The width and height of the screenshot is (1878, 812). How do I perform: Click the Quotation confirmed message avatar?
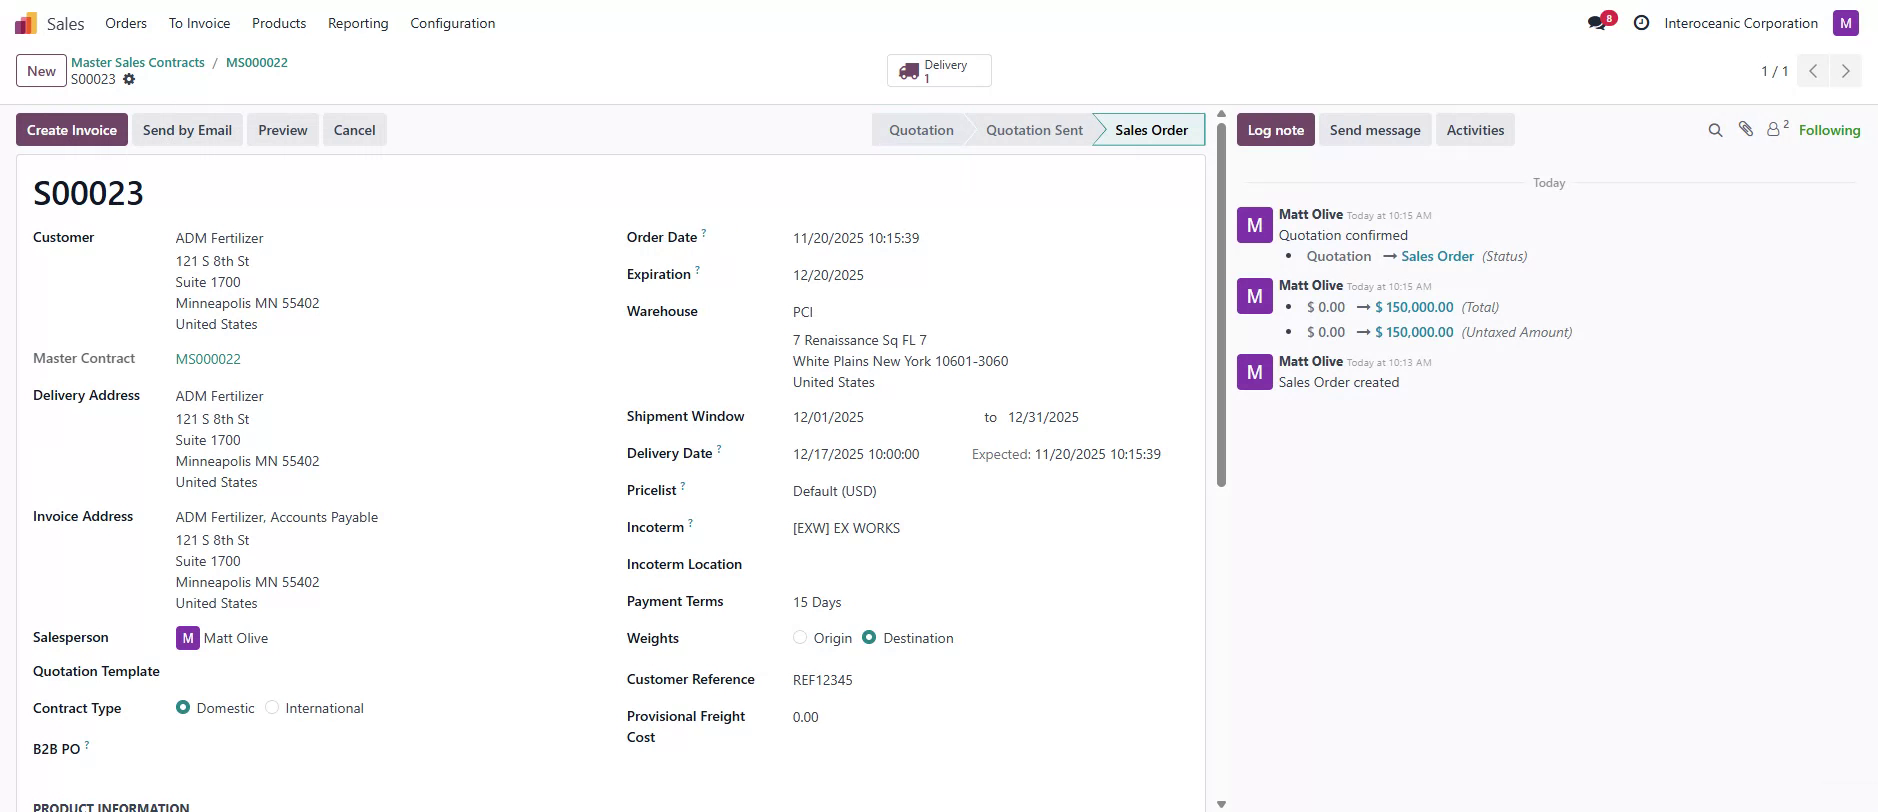(1254, 225)
